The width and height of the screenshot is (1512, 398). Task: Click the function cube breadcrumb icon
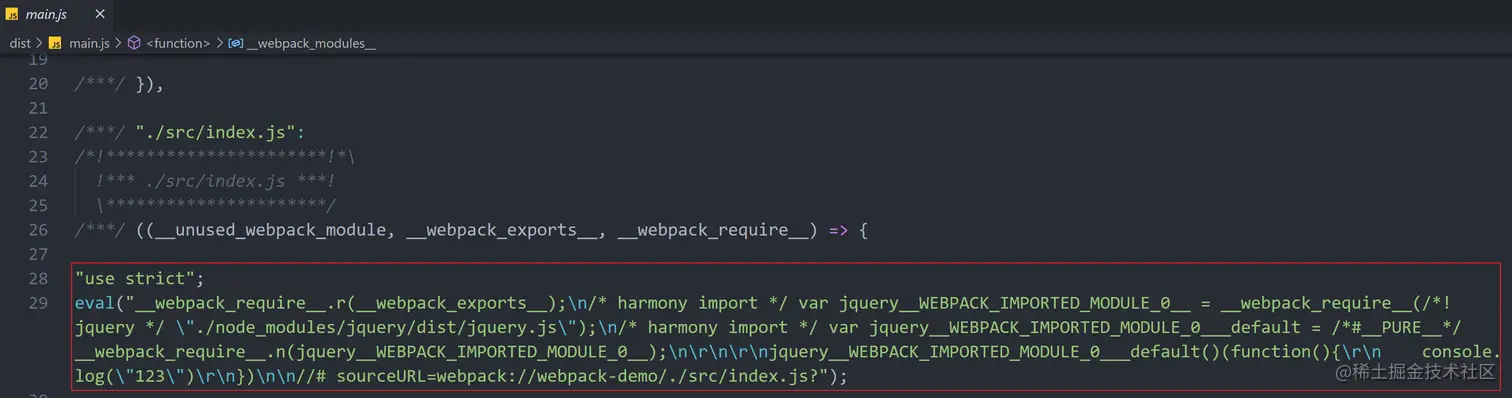[x=134, y=43]
